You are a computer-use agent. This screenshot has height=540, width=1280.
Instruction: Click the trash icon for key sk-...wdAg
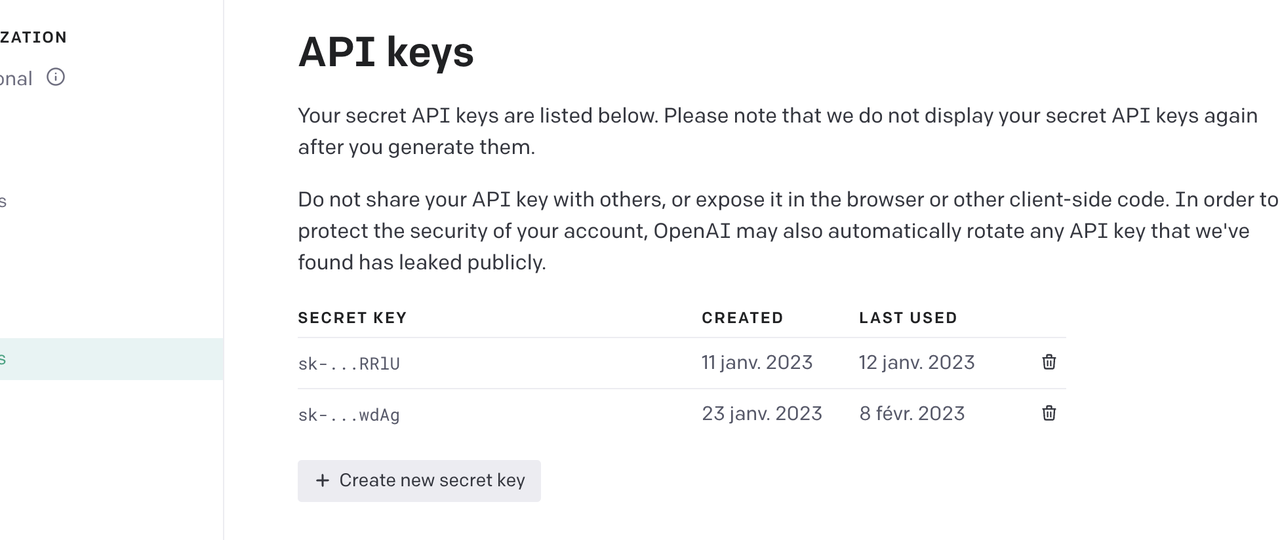click(1049, 413)
